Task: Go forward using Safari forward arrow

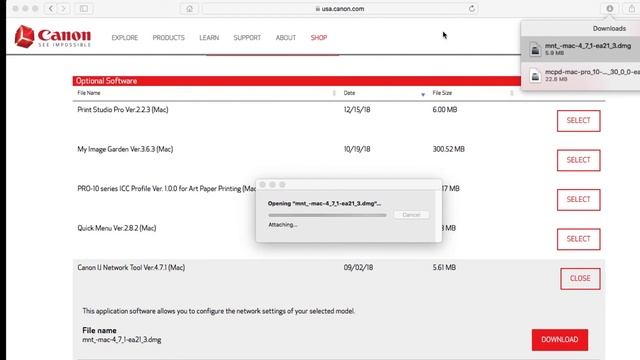Action: point(63,9)
